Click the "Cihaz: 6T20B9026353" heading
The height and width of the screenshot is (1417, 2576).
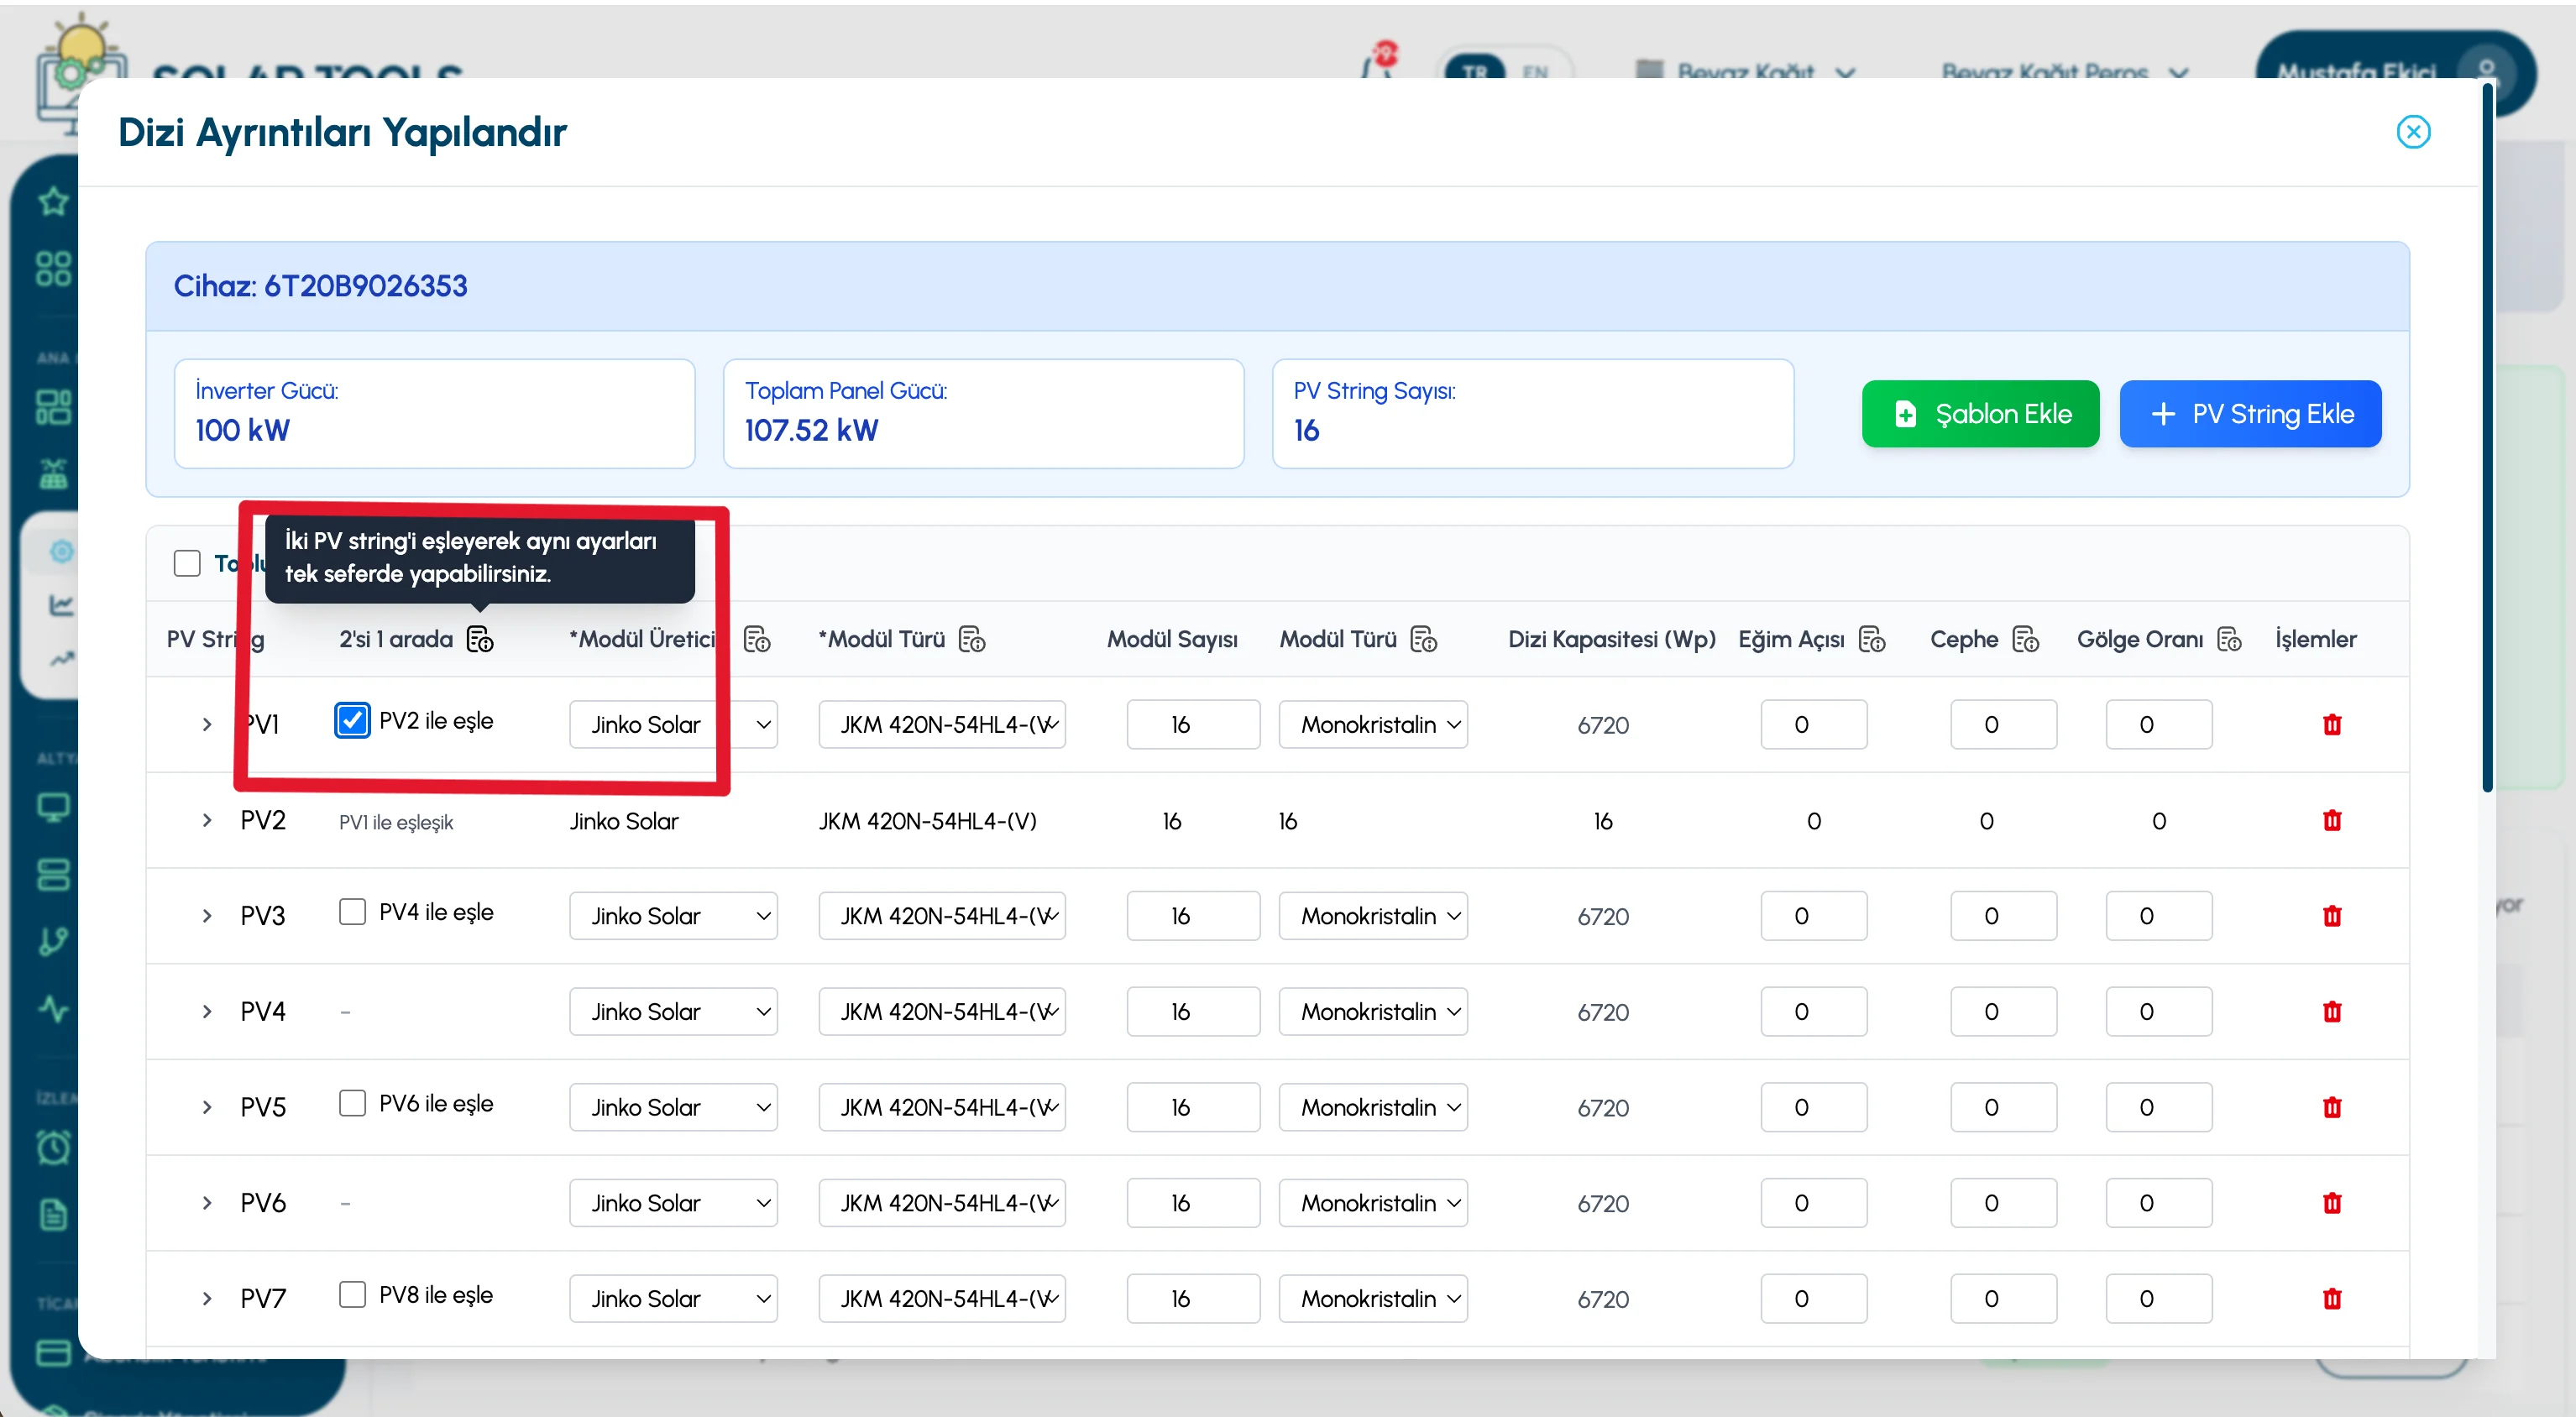pyautogui.click(x=320, y=286)
